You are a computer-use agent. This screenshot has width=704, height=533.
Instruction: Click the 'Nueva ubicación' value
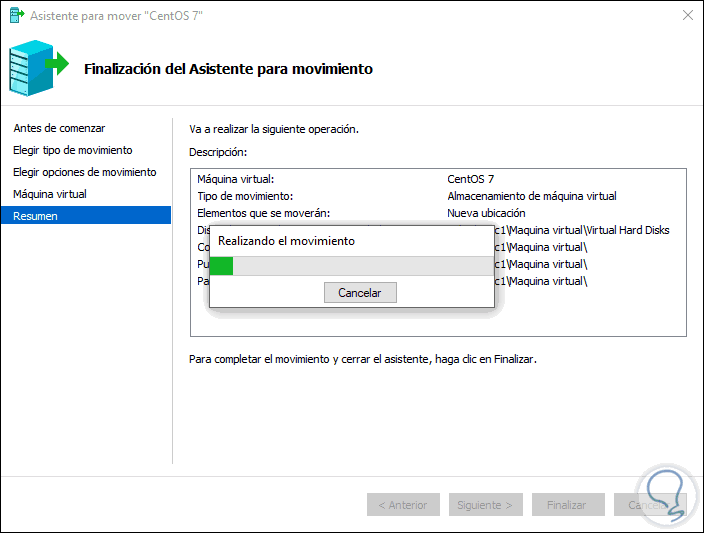486,213
